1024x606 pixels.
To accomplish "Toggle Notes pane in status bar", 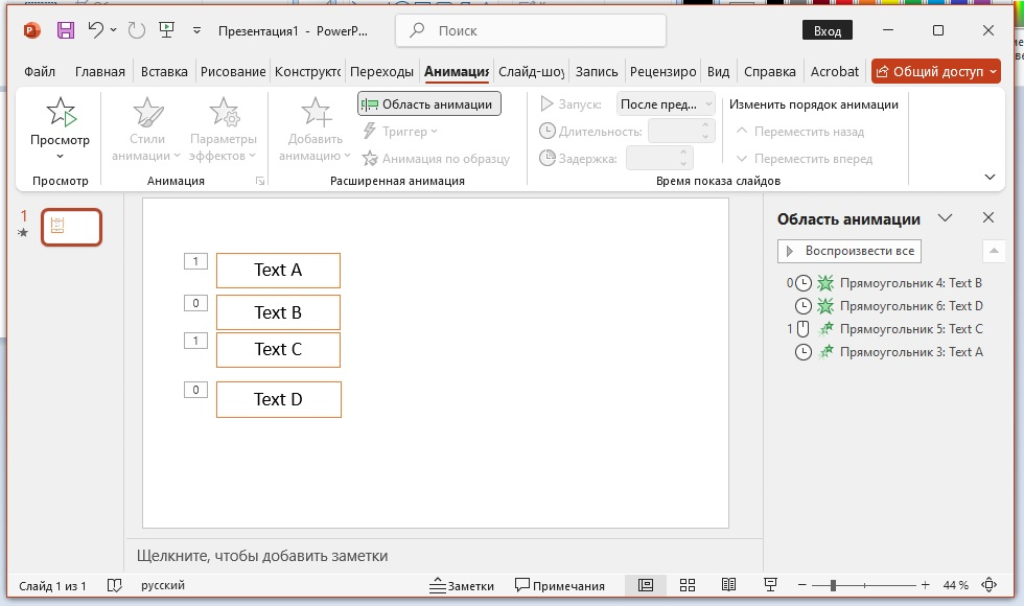I will [x=462, y=585].
